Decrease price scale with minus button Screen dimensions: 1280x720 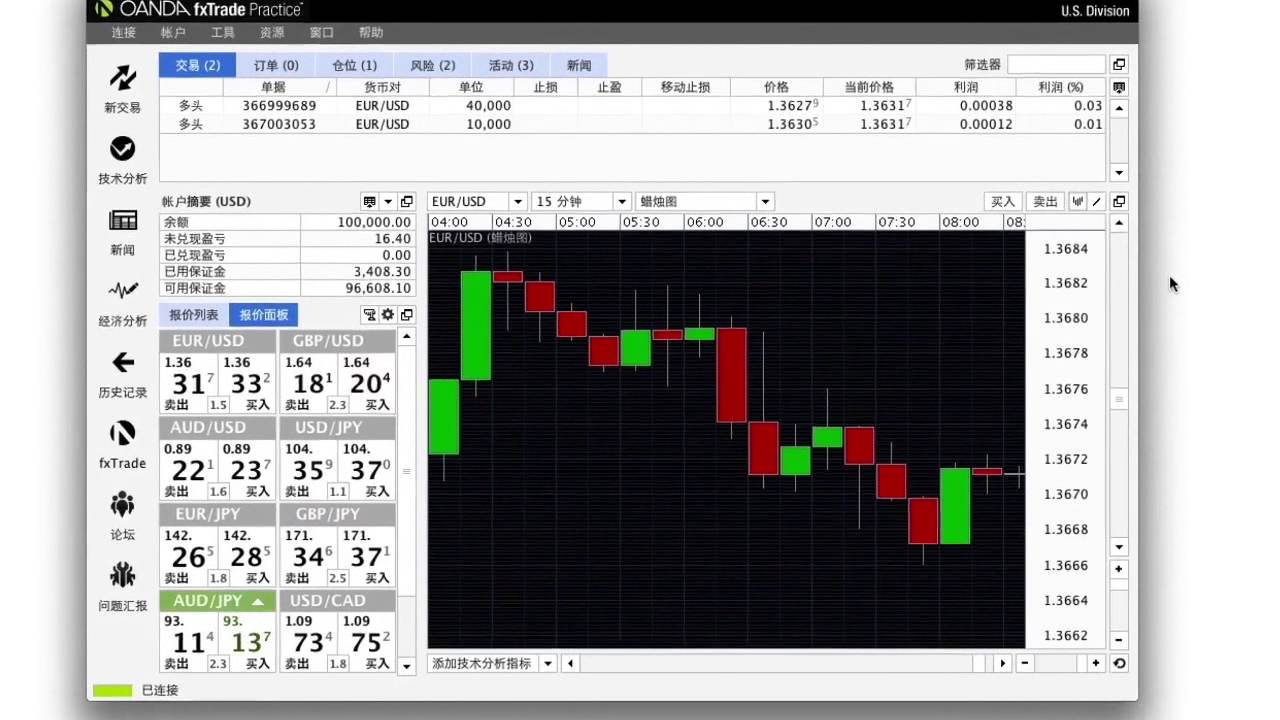pos(1119,640)
